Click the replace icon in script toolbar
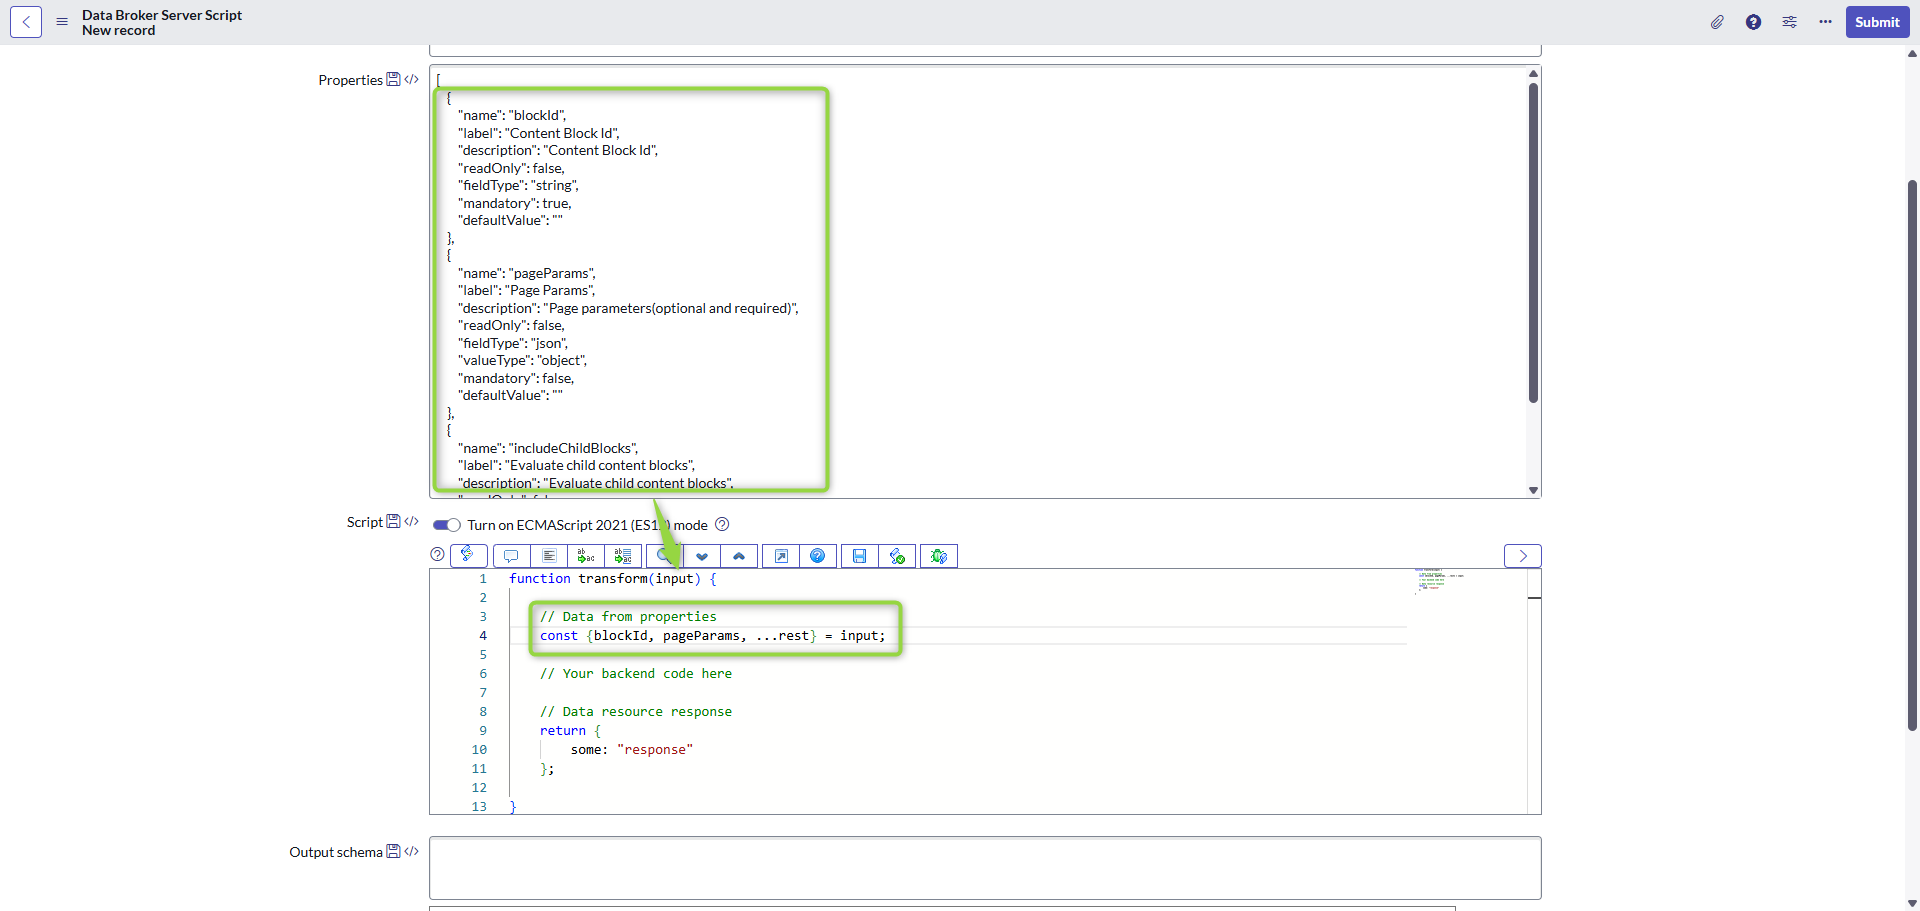This screenshot has height=911, width=1920. (x=586, y=556)
